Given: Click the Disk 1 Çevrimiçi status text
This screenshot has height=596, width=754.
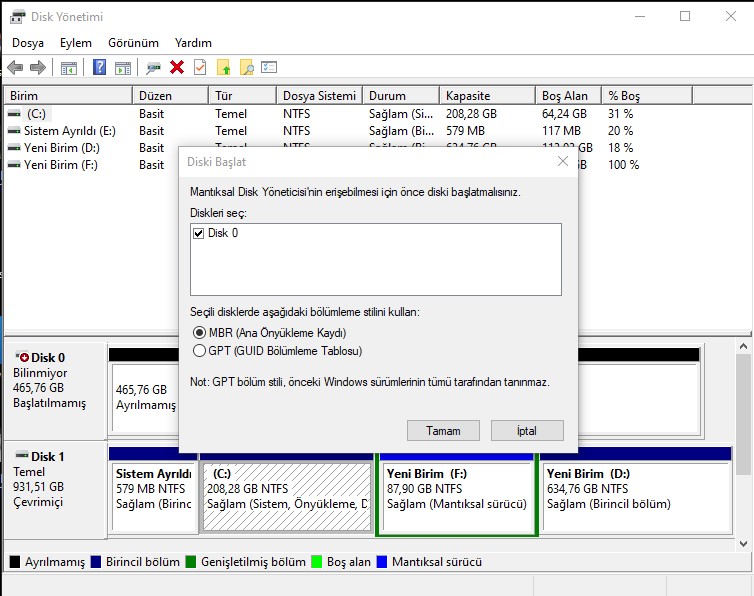Looking at the screenshot, I should (x=38, y=502).
